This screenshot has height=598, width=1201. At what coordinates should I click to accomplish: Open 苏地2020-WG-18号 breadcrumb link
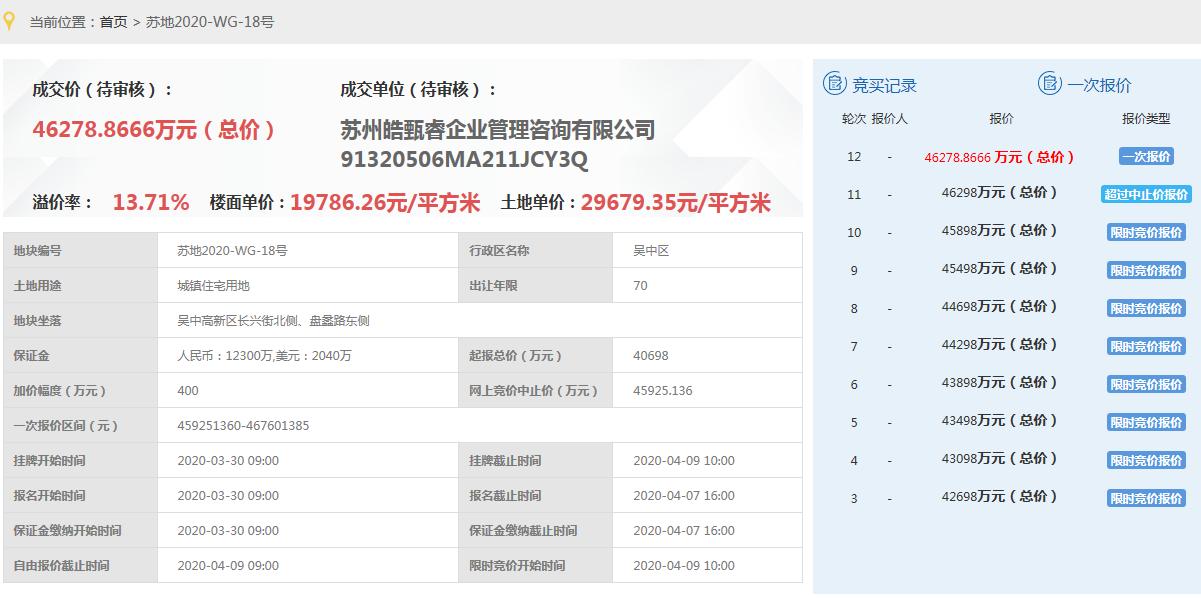pyautogui.click(x=210, y=21)
